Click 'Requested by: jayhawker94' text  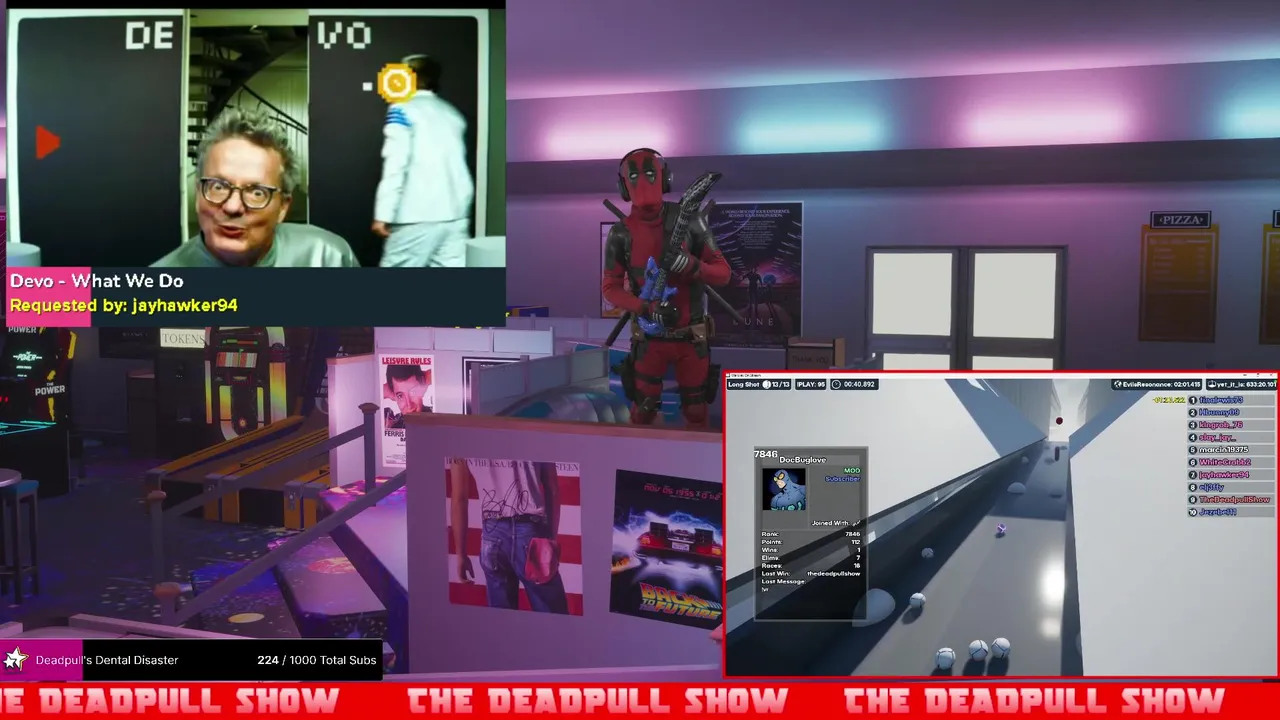pos(124,305)
